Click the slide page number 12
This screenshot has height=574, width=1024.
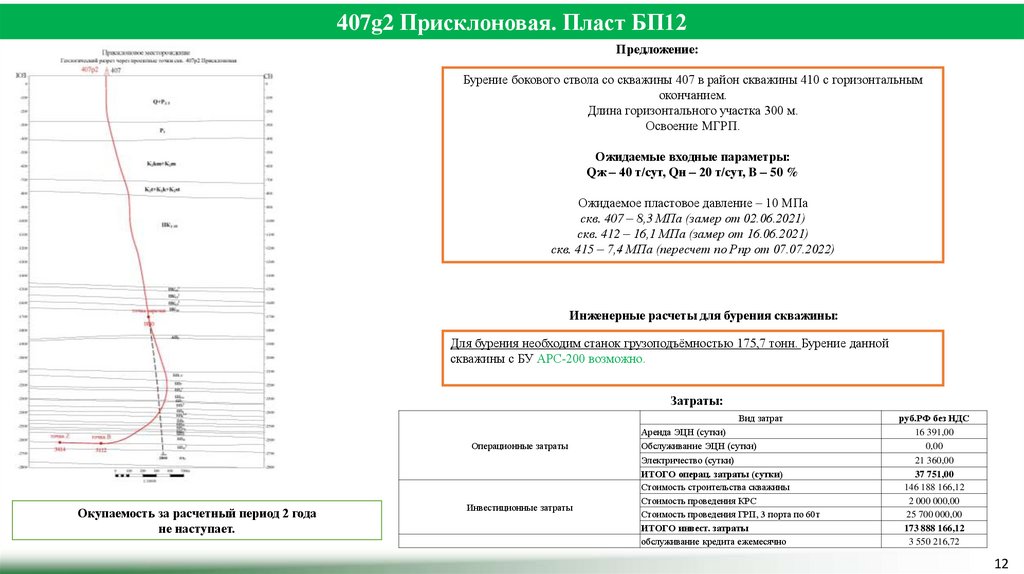pos(1001,563)
